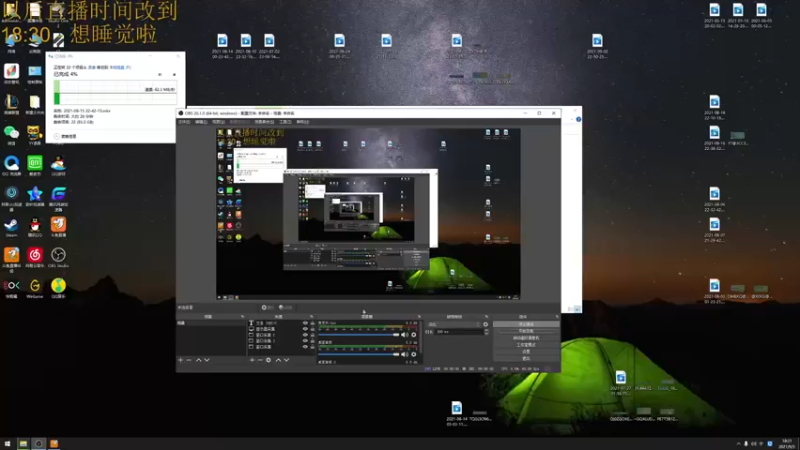Screen dimensions: 800x450
Task: Pop out the Scene Transitions dock
Action: 486,317
